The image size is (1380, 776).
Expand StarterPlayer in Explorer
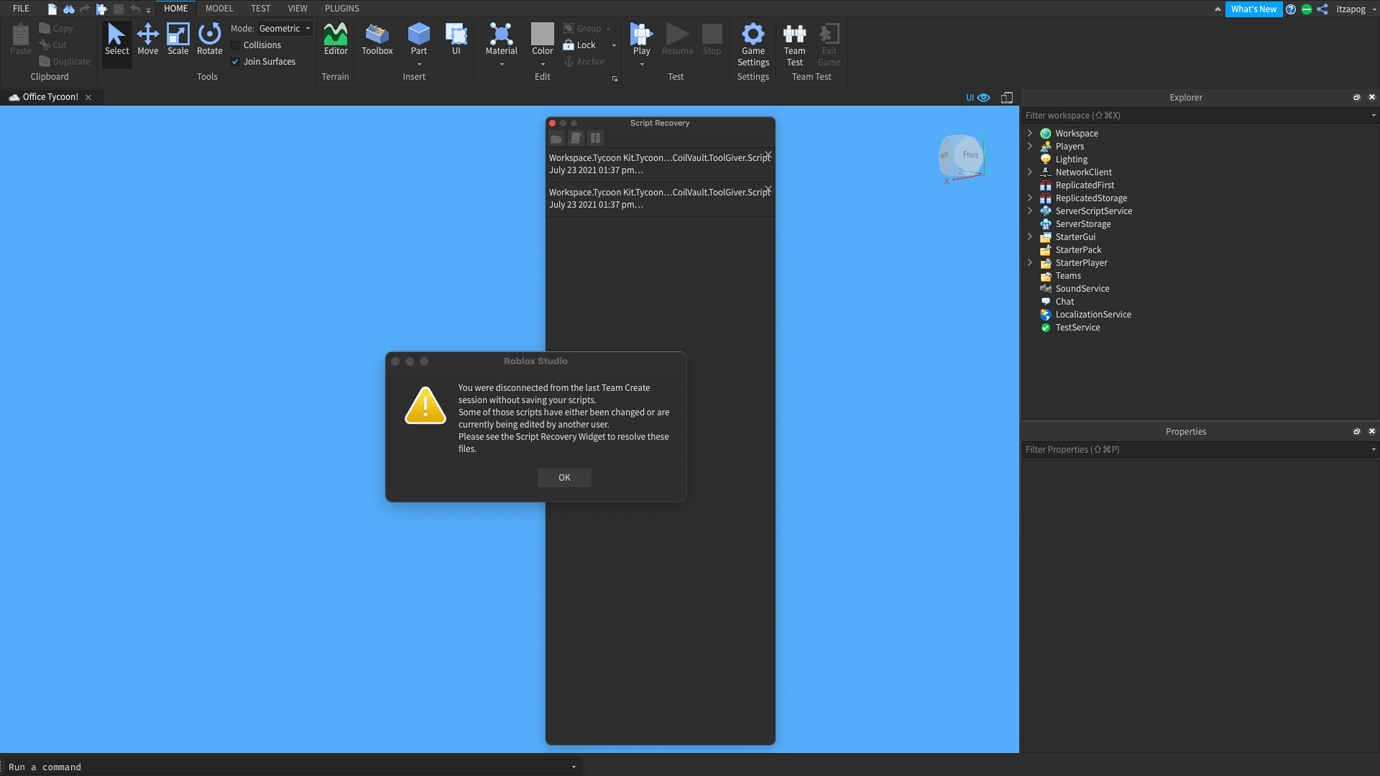(x=1030, y=263)
